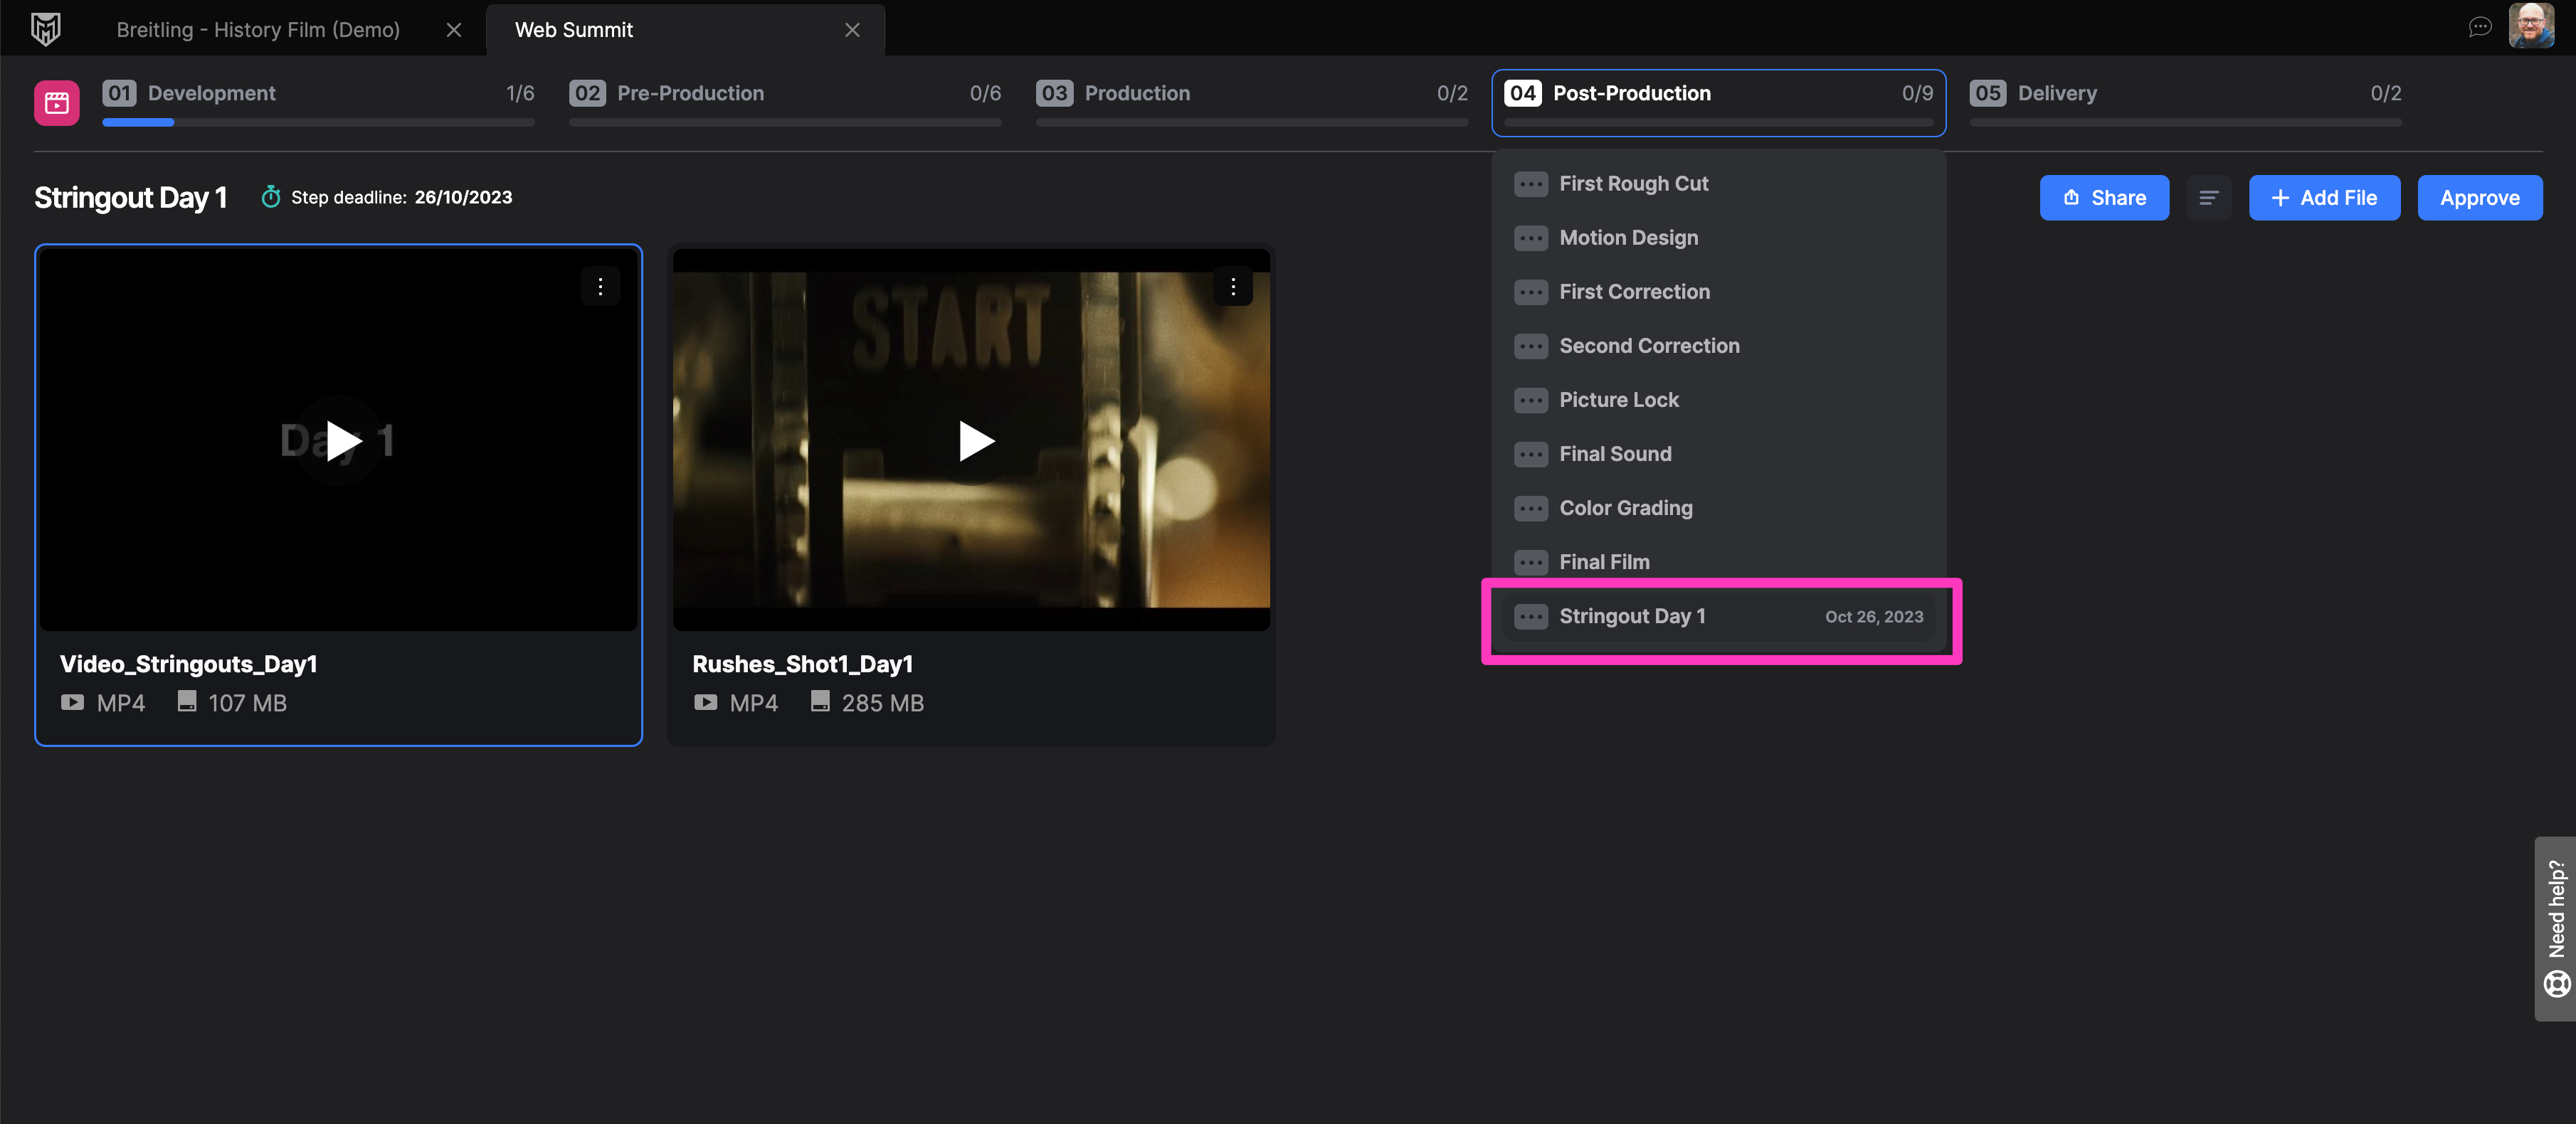Viewport: 2576px width, 1124px height.
Task: Open three-dot menu on Rushes_Shot1_Day1 card
Action: pos(1233,287)
